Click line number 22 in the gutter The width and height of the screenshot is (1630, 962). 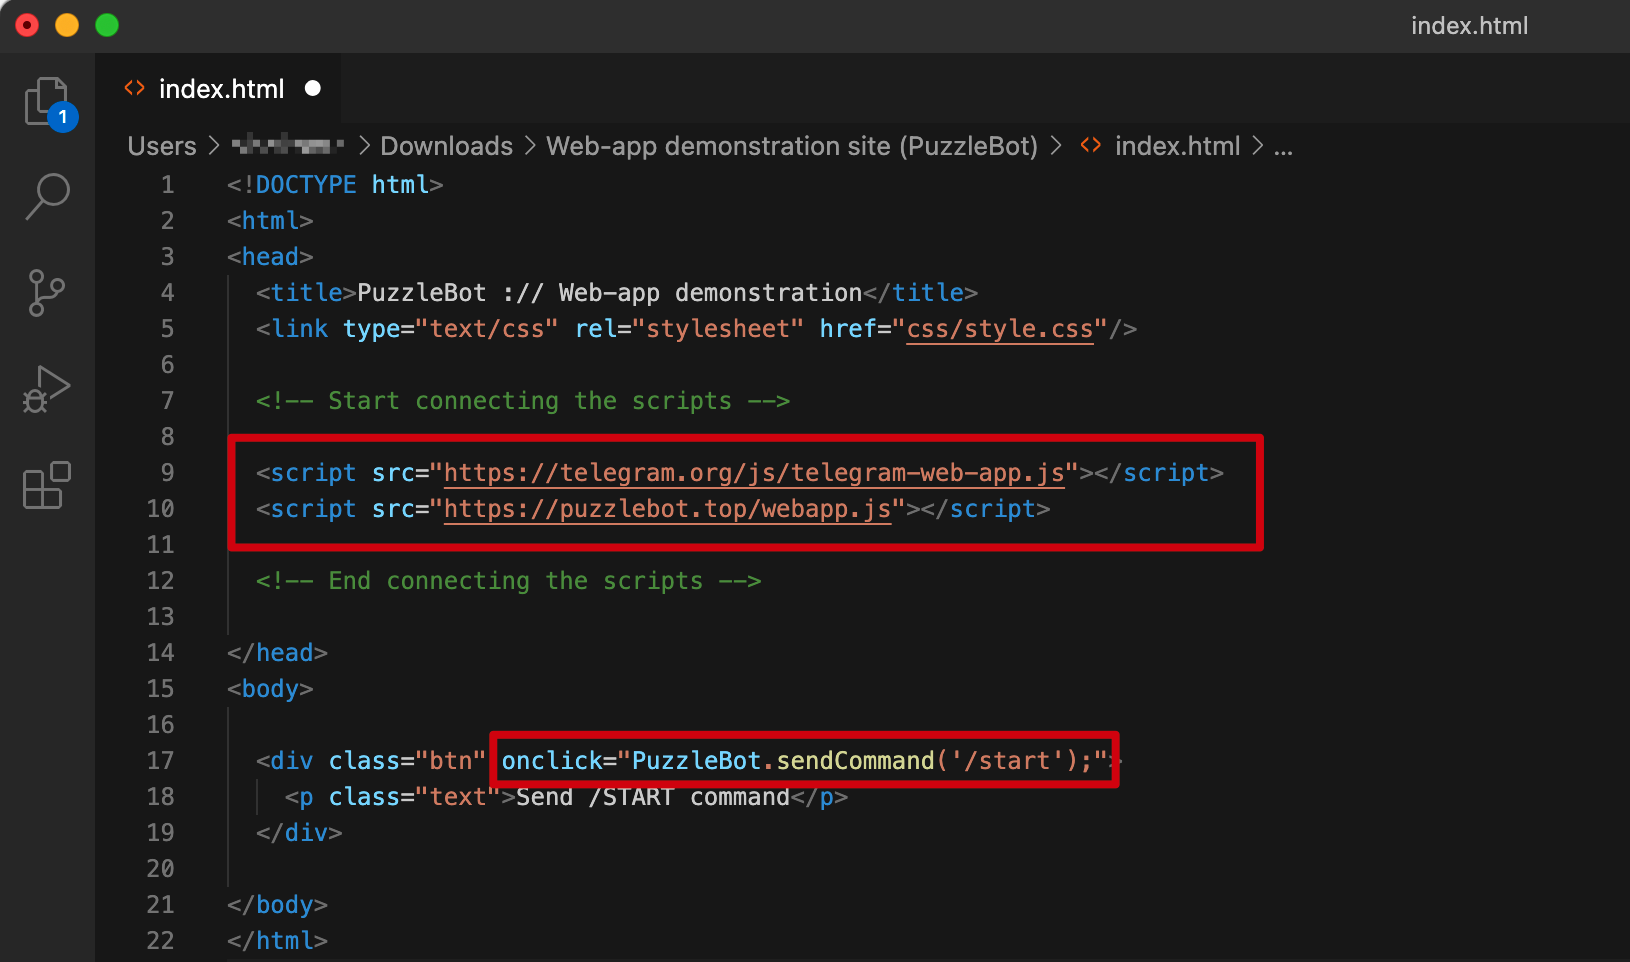pos(160,941)
